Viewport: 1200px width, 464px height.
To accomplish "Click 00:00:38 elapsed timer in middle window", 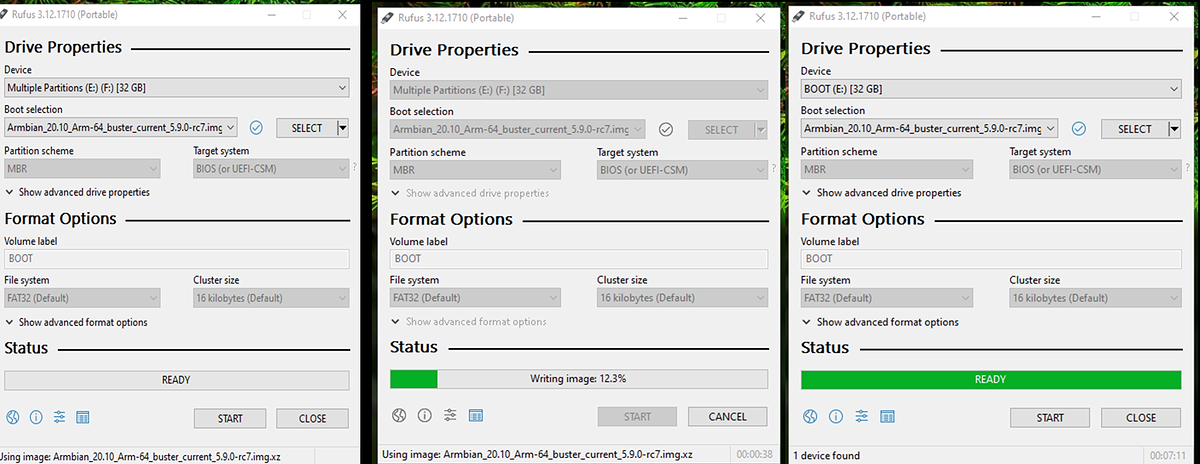I will (755, 453).
